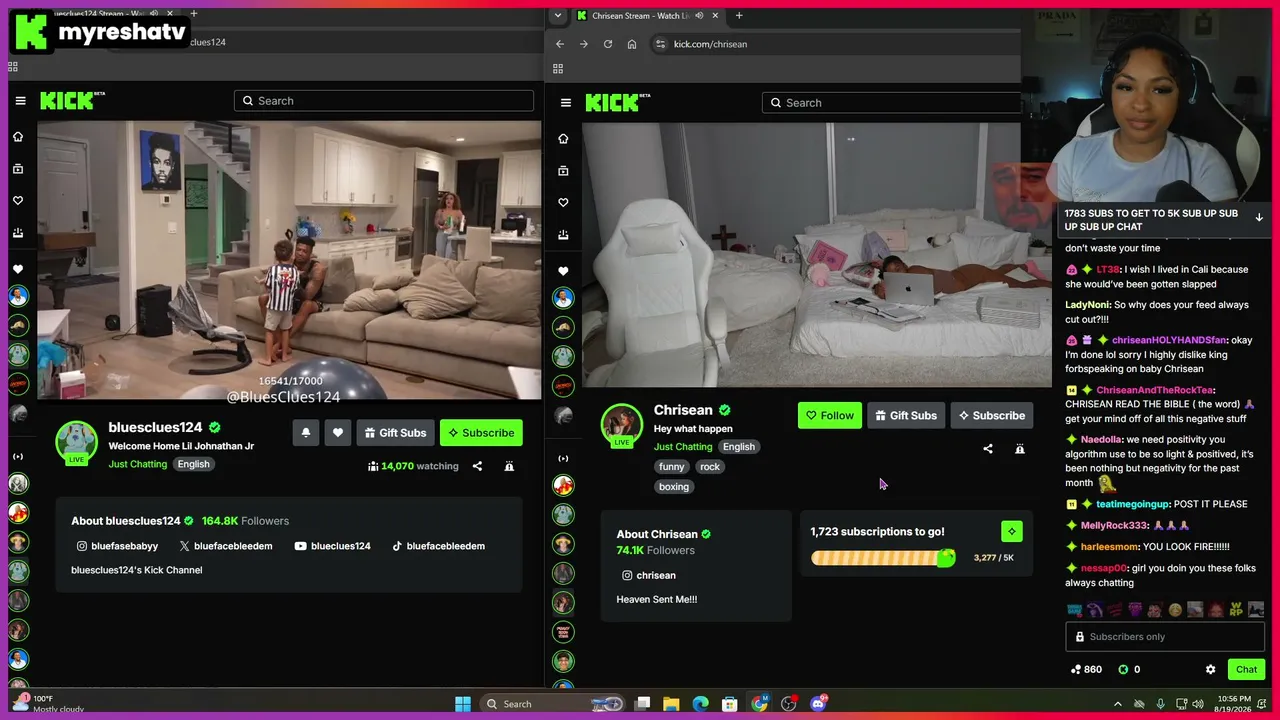Close the Chrisean Stream tab
The image size is (1280, 720).
click(715, 16)
